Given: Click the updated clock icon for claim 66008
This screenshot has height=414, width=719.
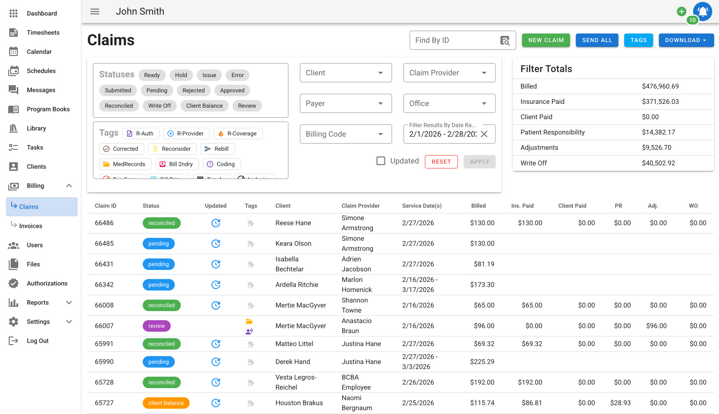Looking at the screenshot, I should pos(216,305).
